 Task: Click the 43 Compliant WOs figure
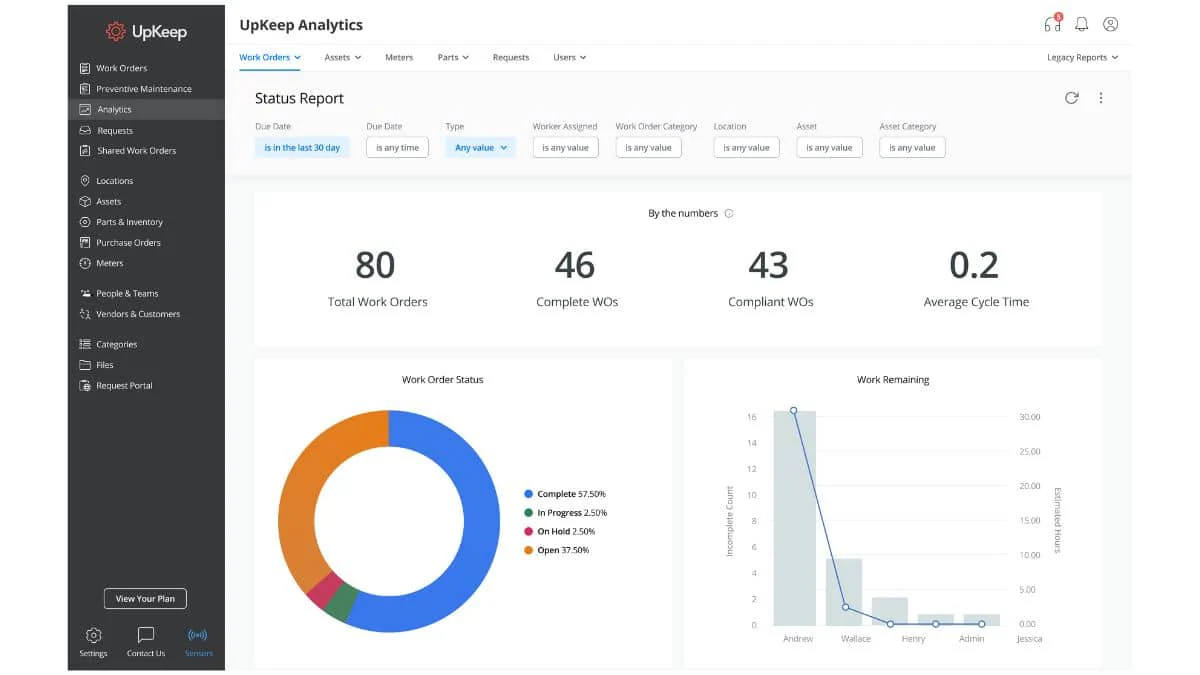769,265
